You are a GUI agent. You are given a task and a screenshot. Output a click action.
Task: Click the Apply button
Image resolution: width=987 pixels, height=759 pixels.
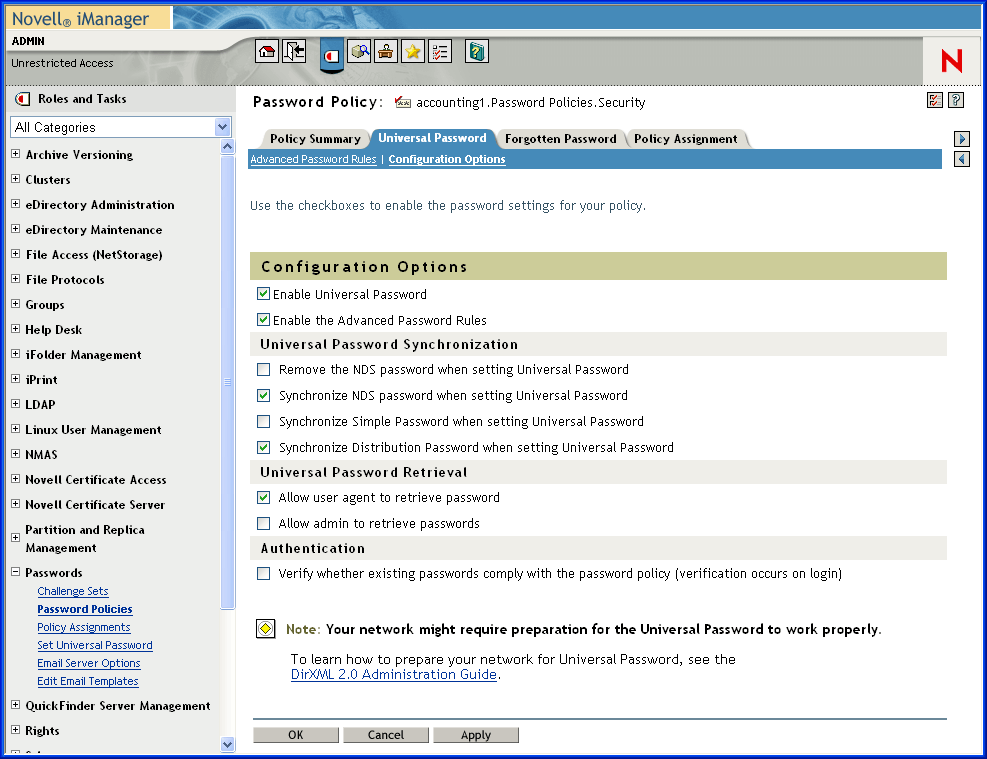point(476,734)
